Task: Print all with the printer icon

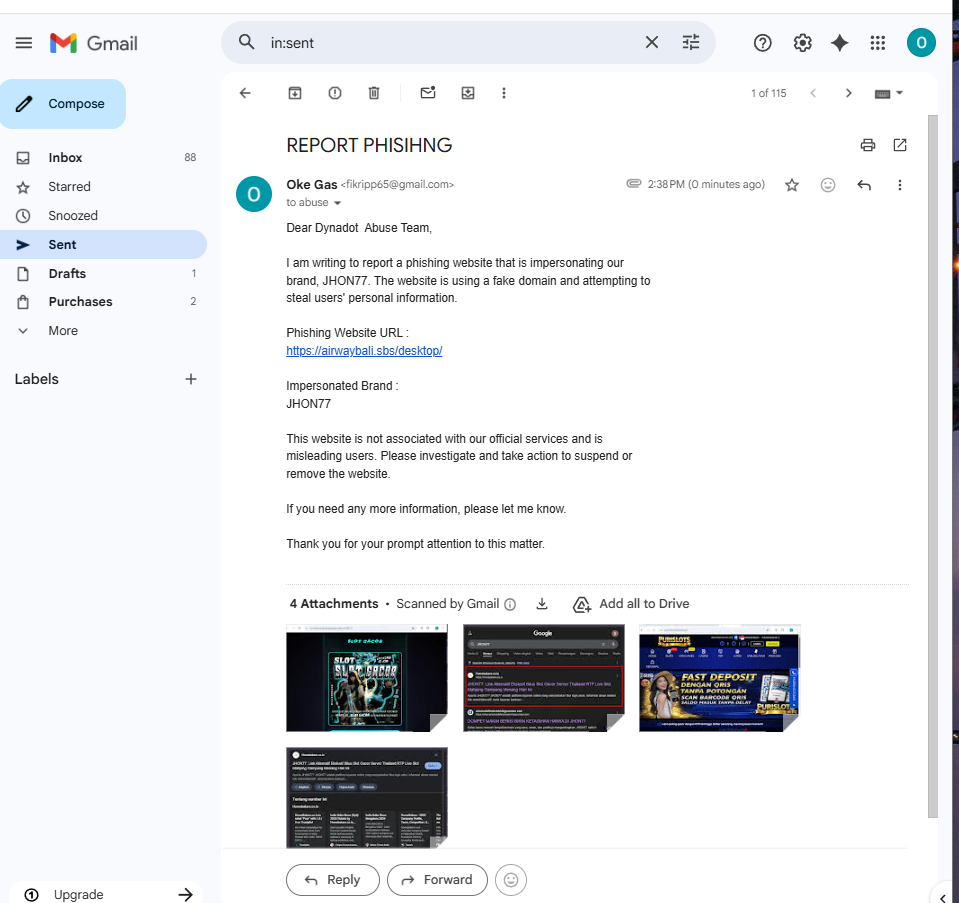Action: 867,145
